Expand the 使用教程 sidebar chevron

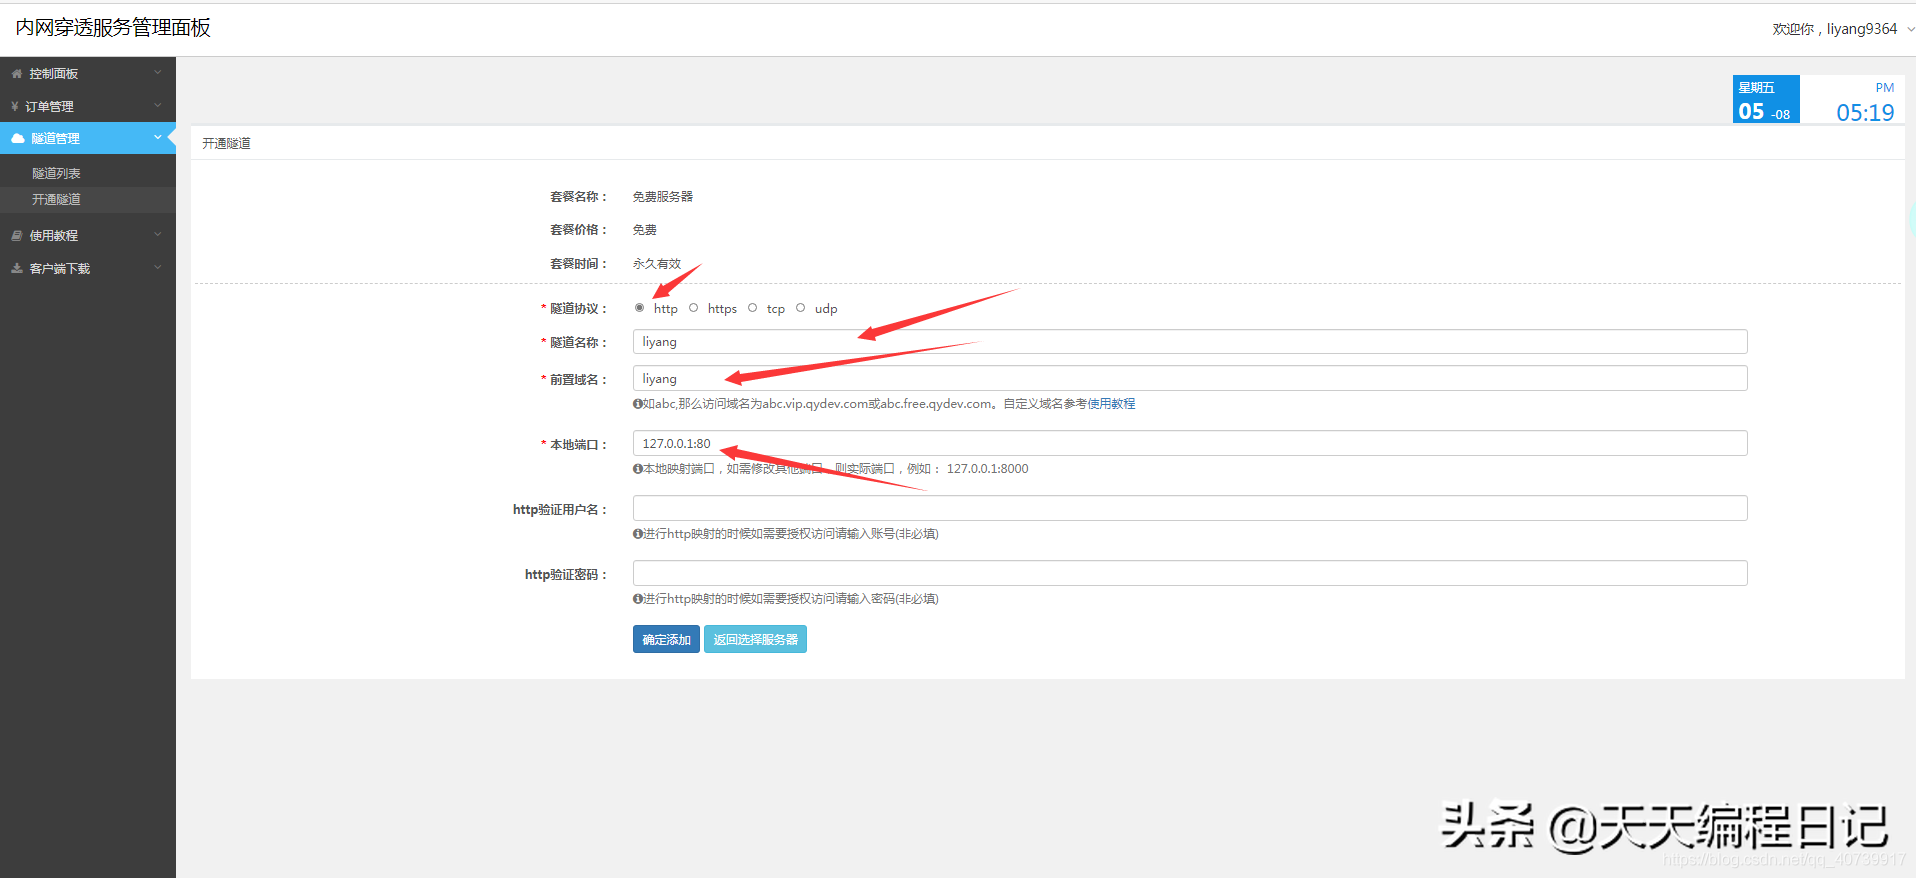(x=157, y=235)
